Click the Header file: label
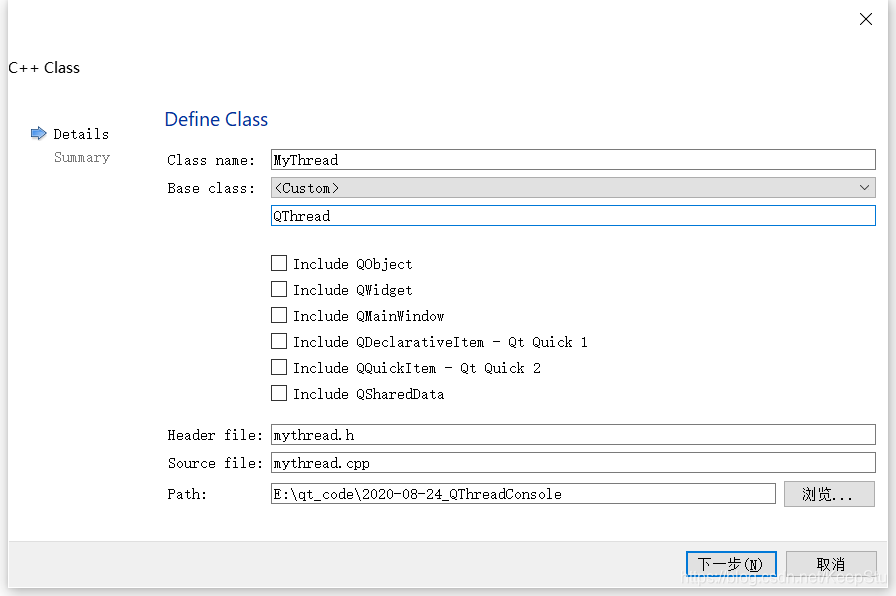The image size is (896, 596). point(215,435)
